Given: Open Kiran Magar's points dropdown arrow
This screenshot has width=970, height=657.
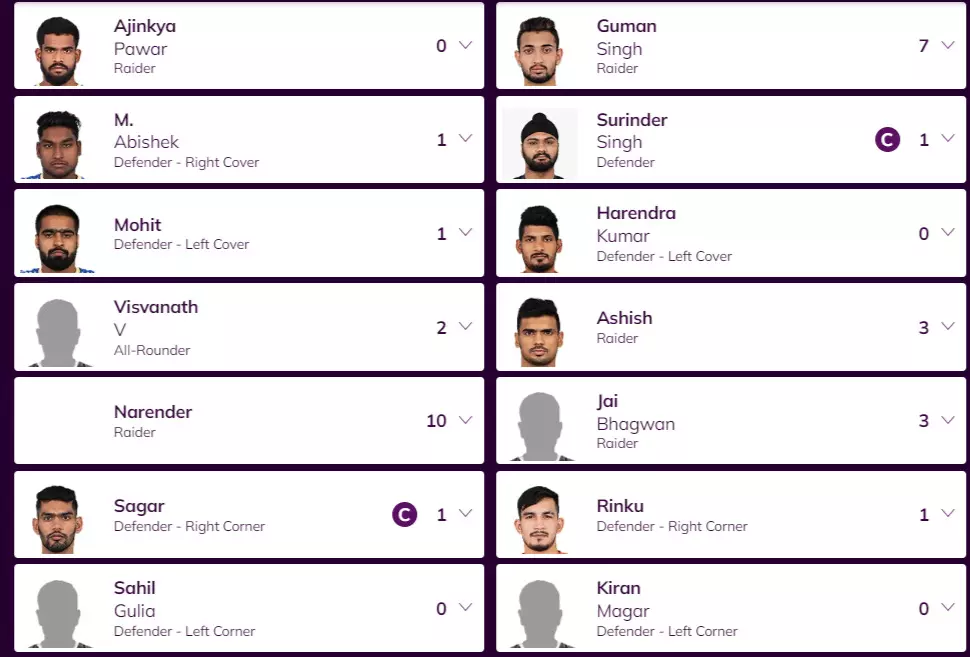Looking at the screenshot, I should pyautogui.click(x=948, y=608).
